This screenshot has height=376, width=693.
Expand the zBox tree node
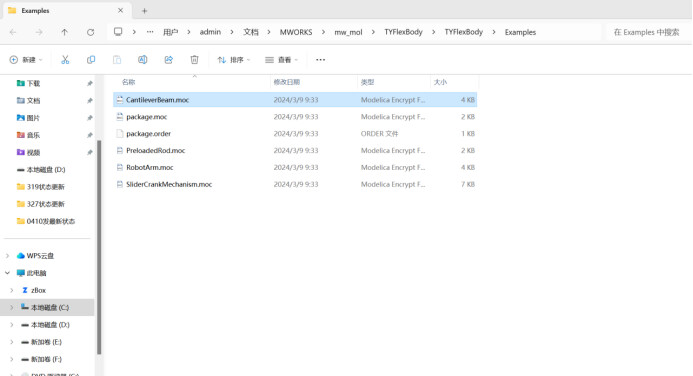12,290
